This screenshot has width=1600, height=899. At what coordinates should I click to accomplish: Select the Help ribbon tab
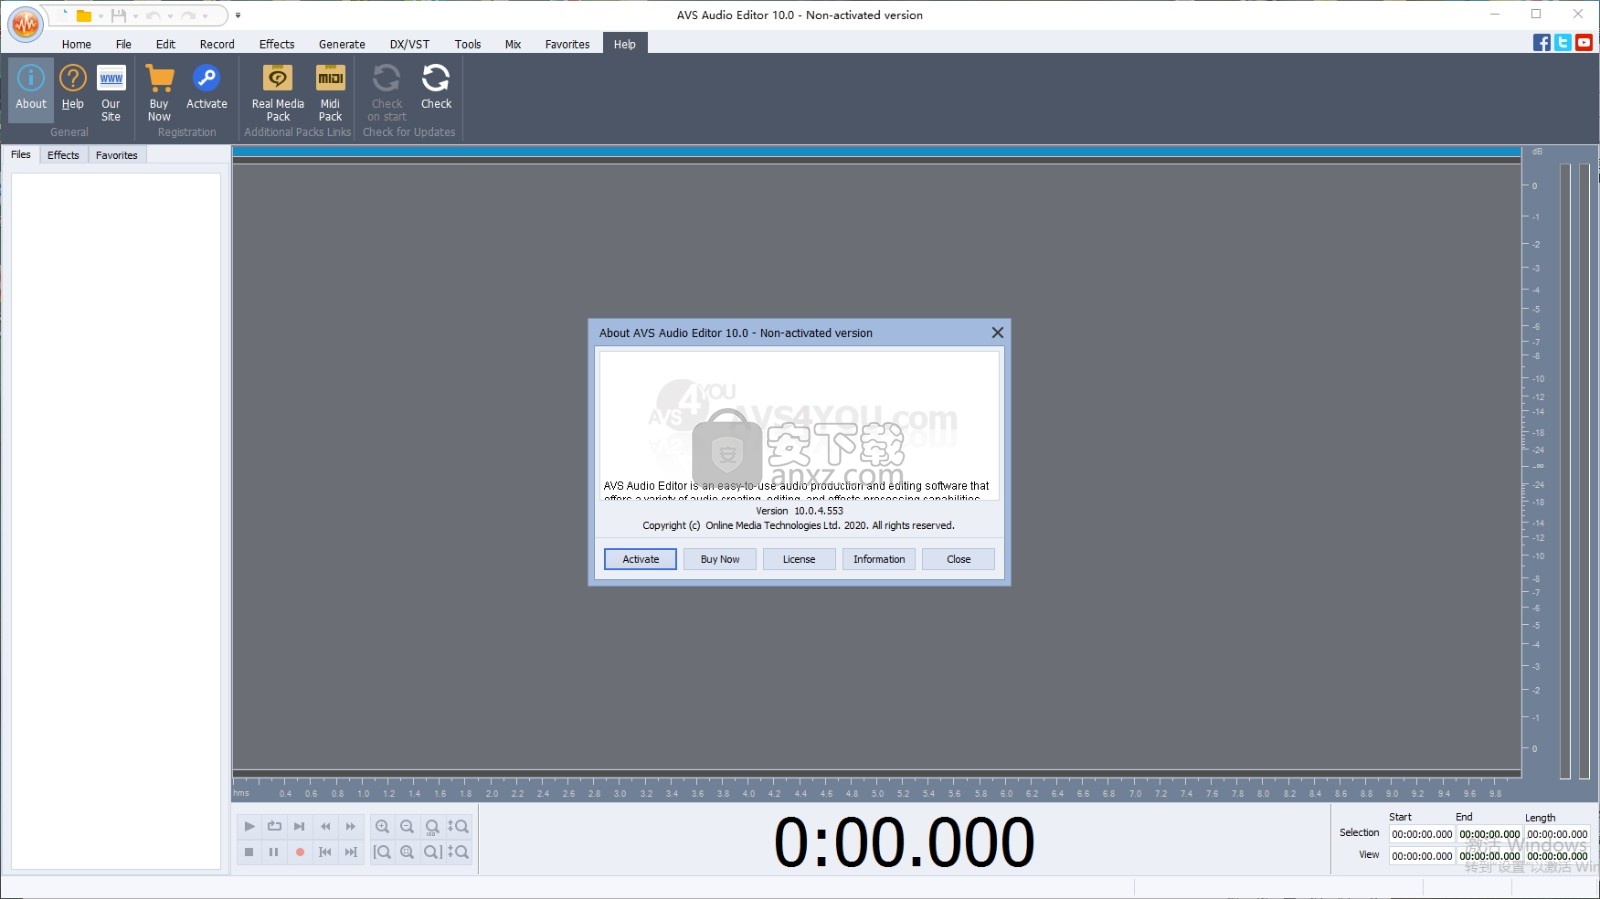pyautogui.click(x=625, y=44)
